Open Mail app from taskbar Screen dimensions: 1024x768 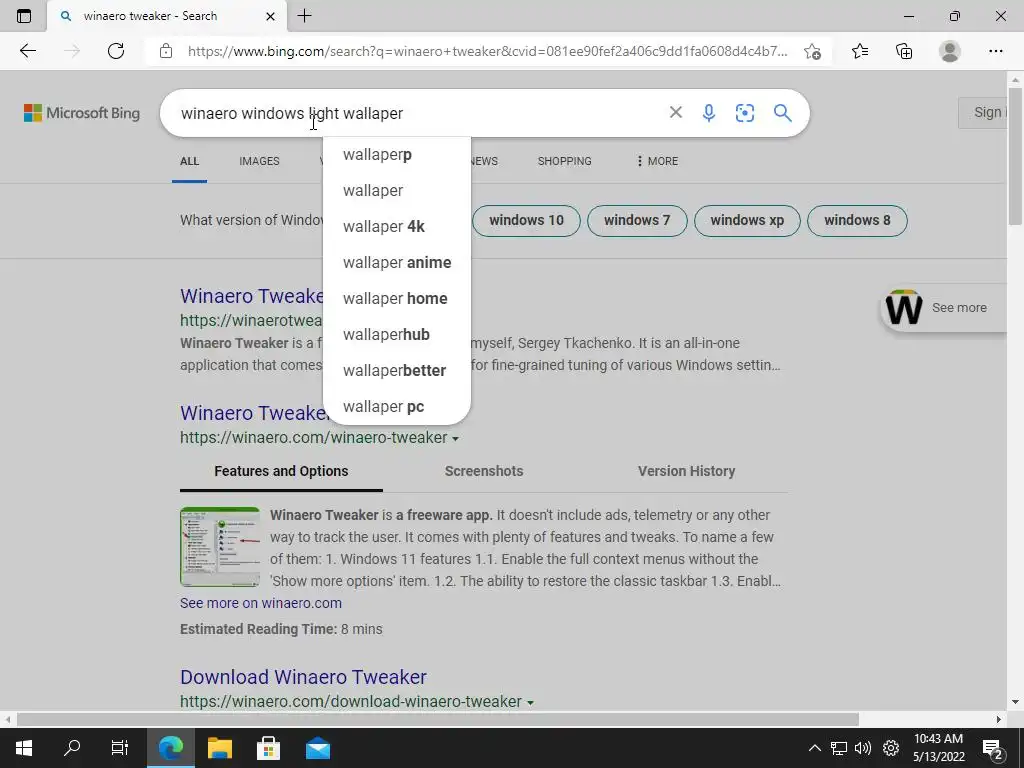[317, 748]
